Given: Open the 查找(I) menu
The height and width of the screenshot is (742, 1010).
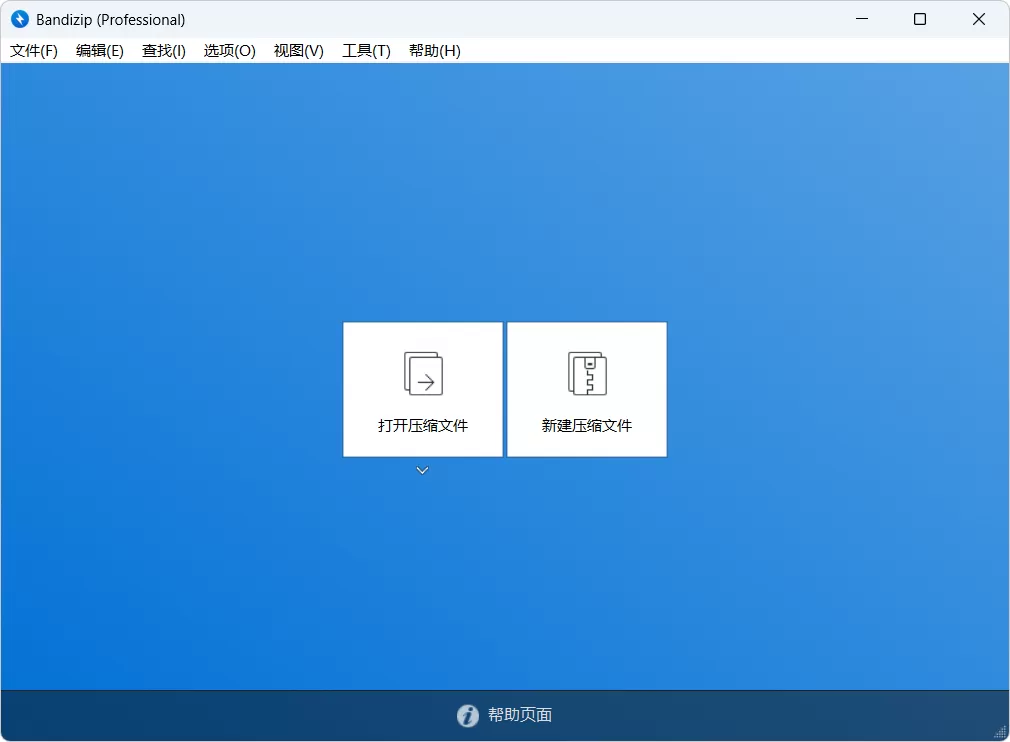Looking at the screenshot, I should [163, 50].
